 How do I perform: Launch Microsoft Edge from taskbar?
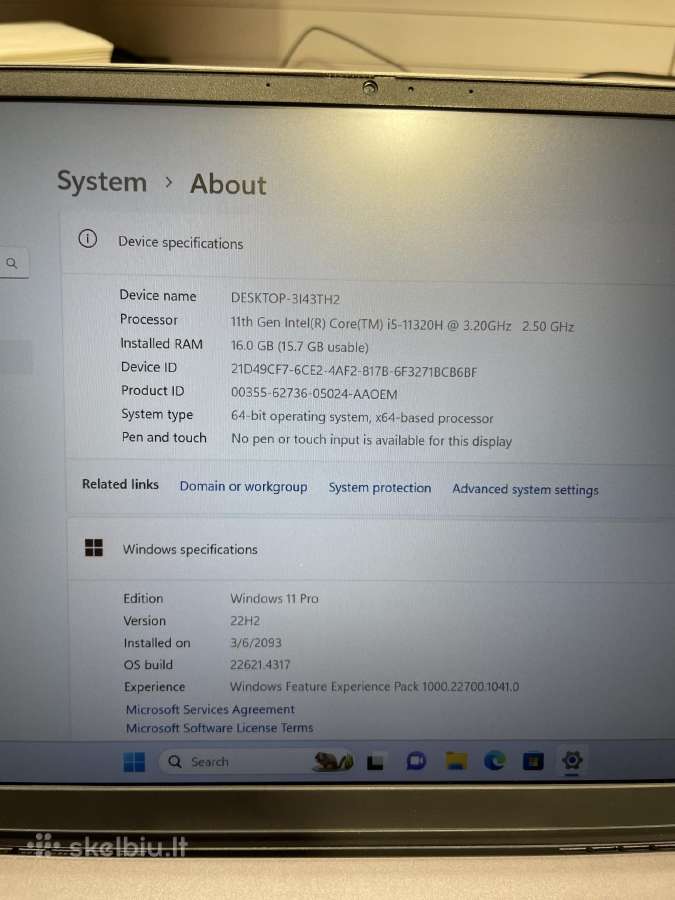tap(495, 761)
